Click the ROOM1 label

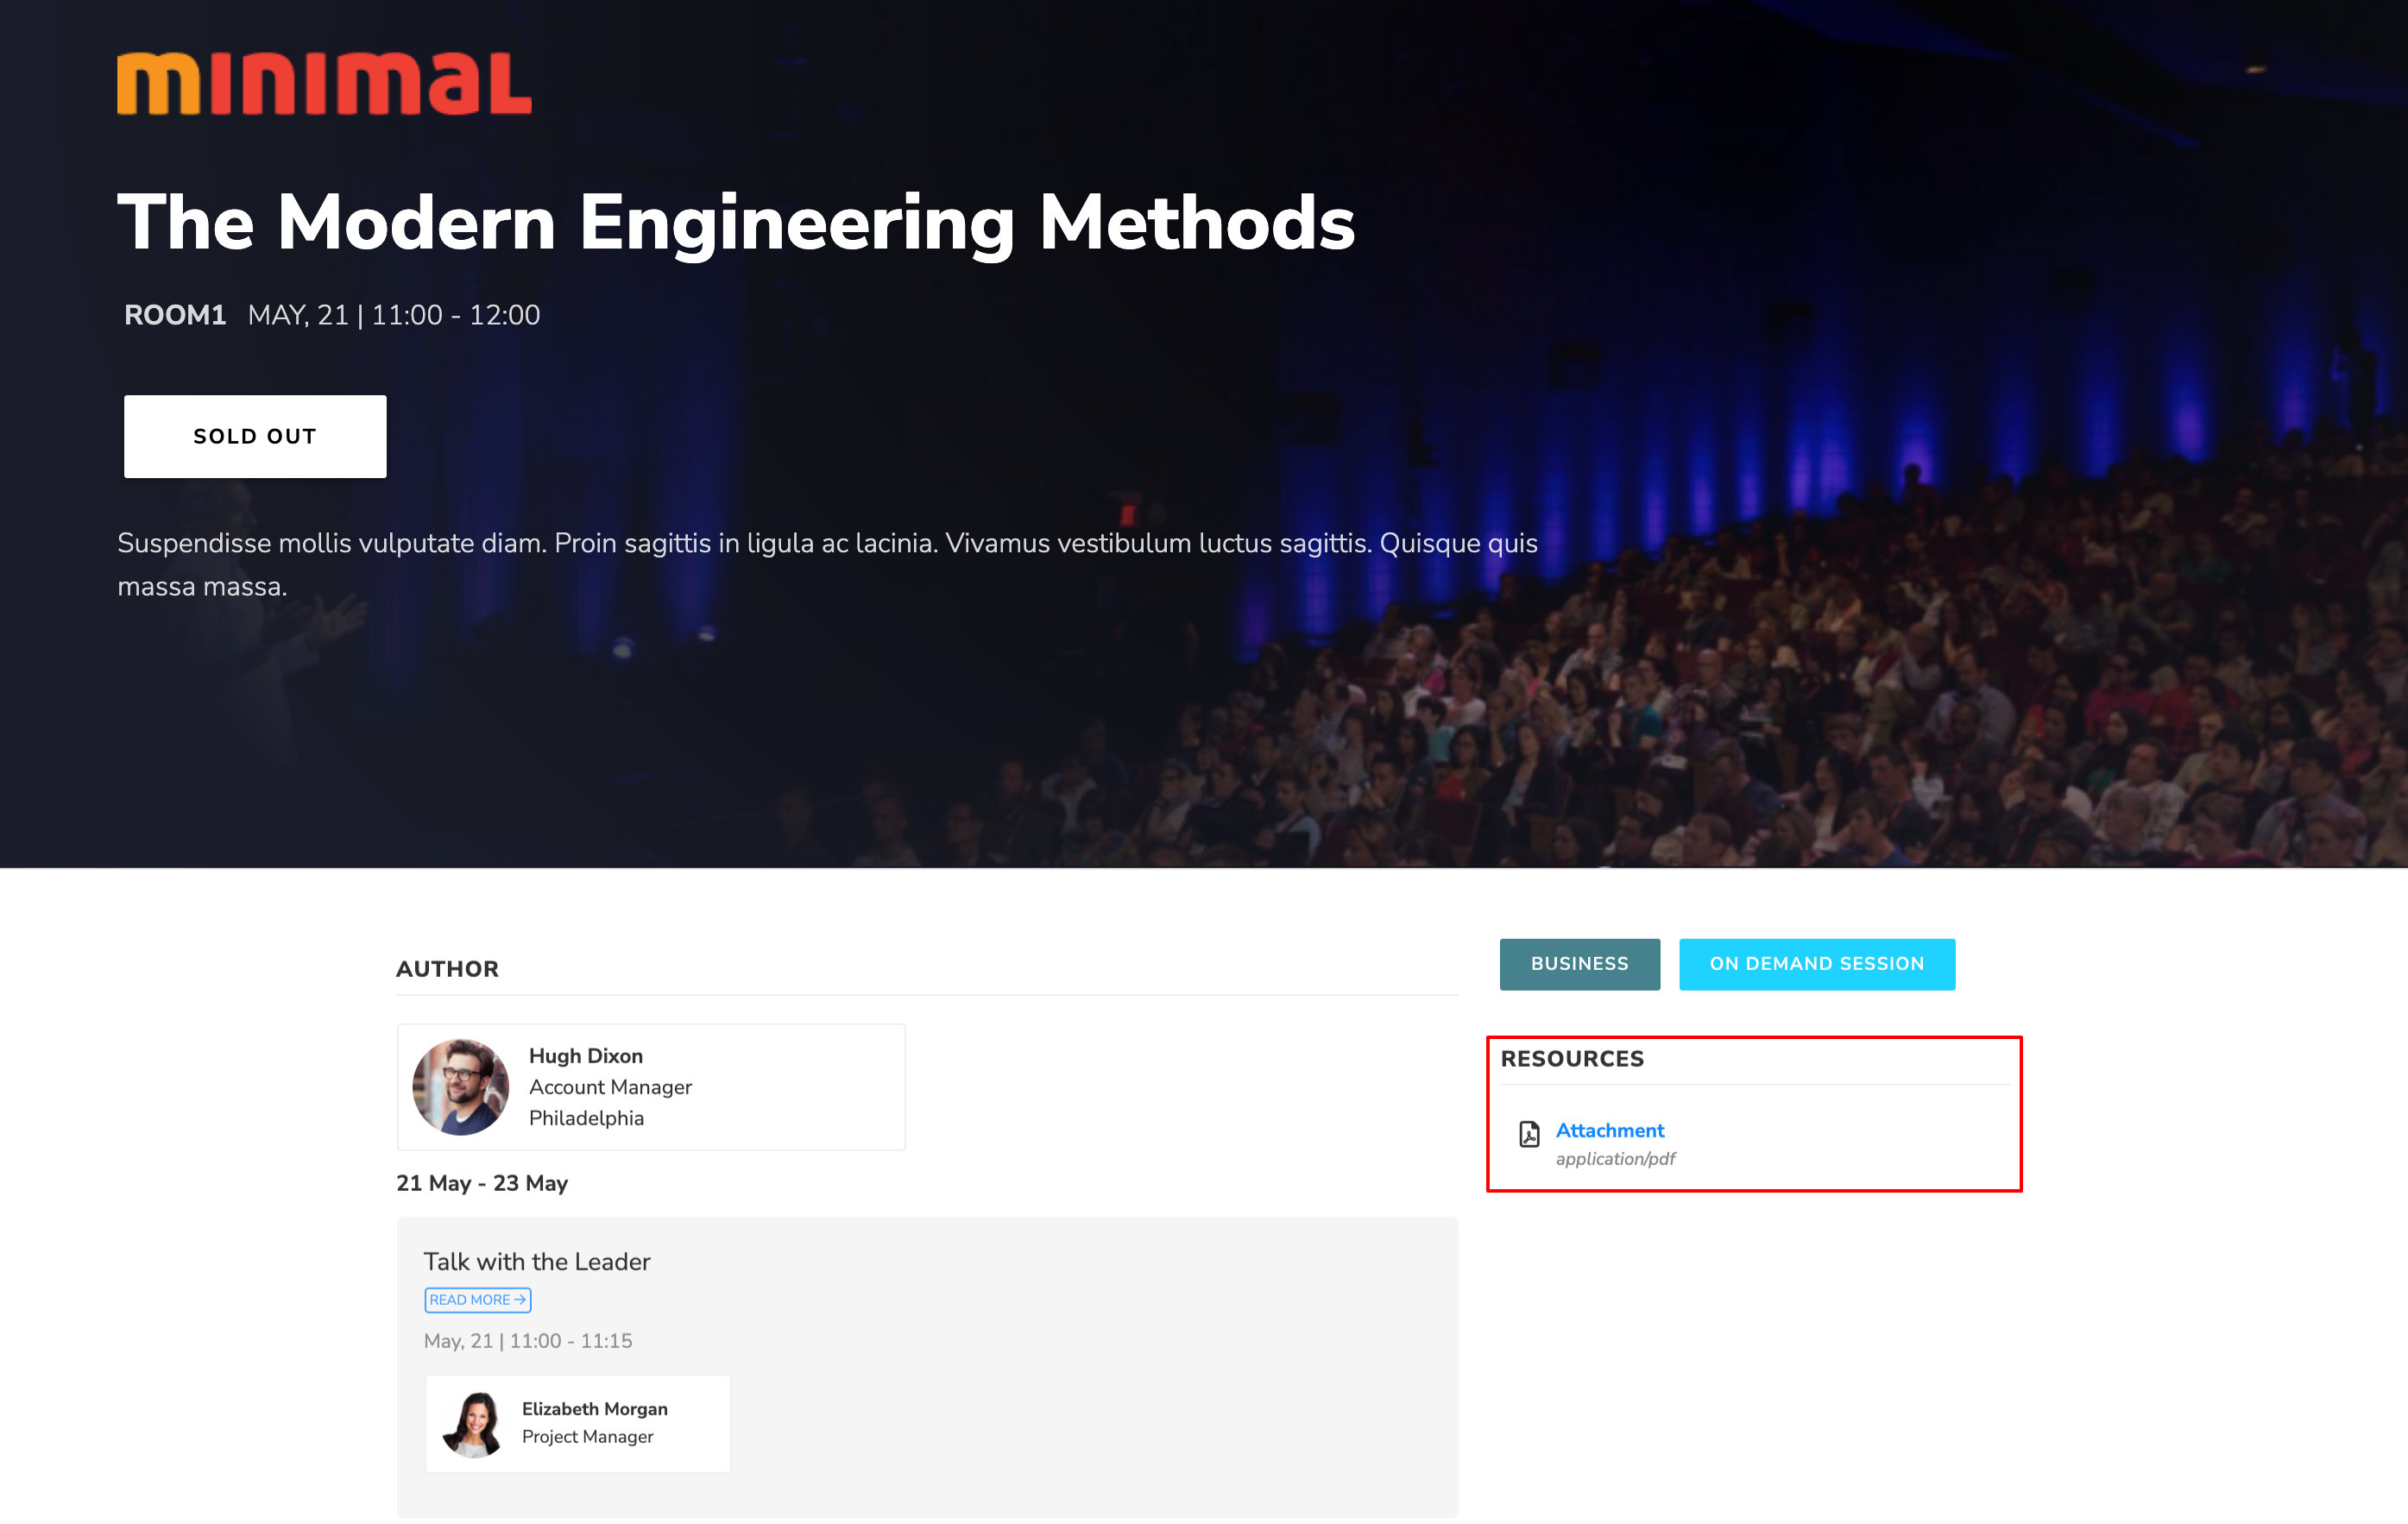[x=175, y=315]
